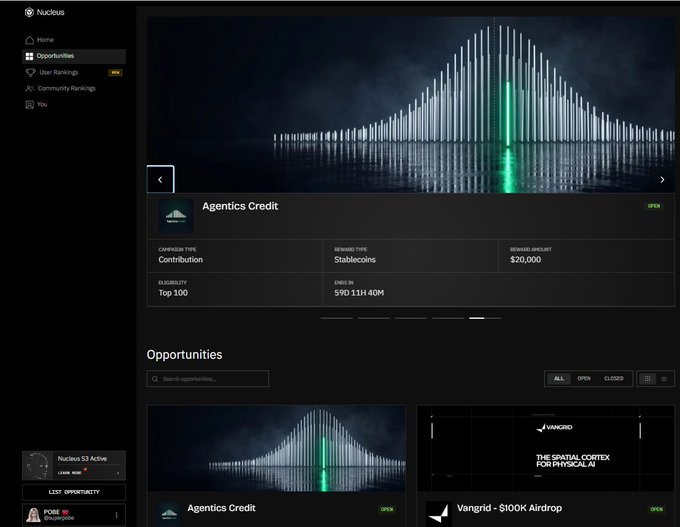Open the Vangrid card banner image
The width and height of the screenshot is (680, 527).
(x=546, y=448)
